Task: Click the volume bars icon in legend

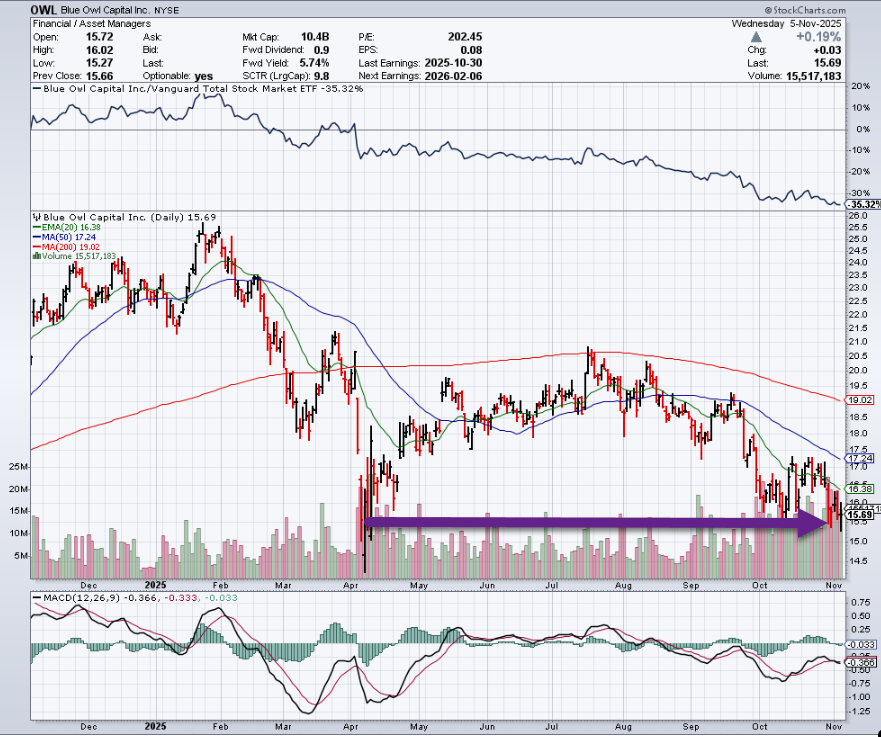Action: 36,256
